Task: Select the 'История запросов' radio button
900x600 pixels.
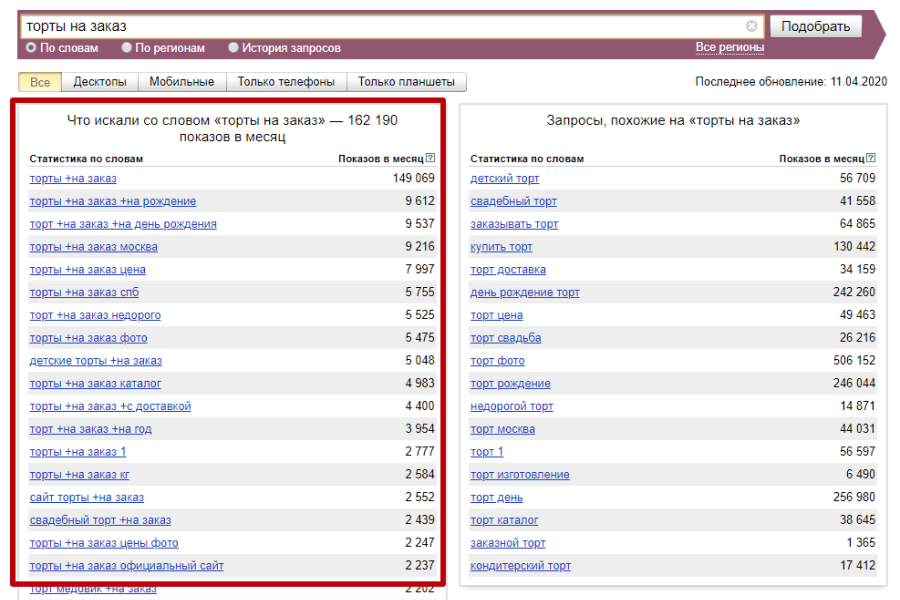Action: tap(234, 48)
